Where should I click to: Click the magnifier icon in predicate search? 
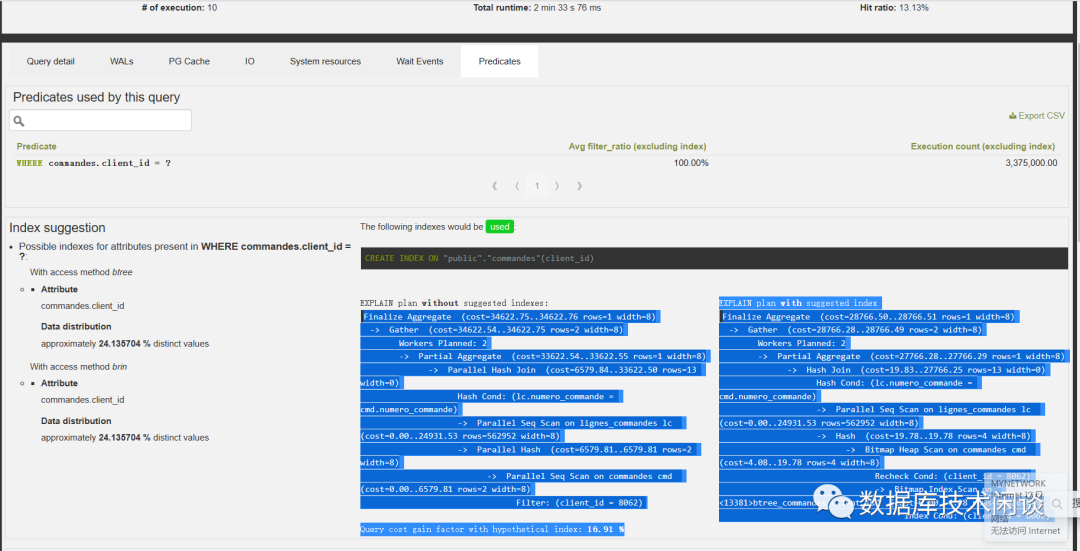click(19, 121)
